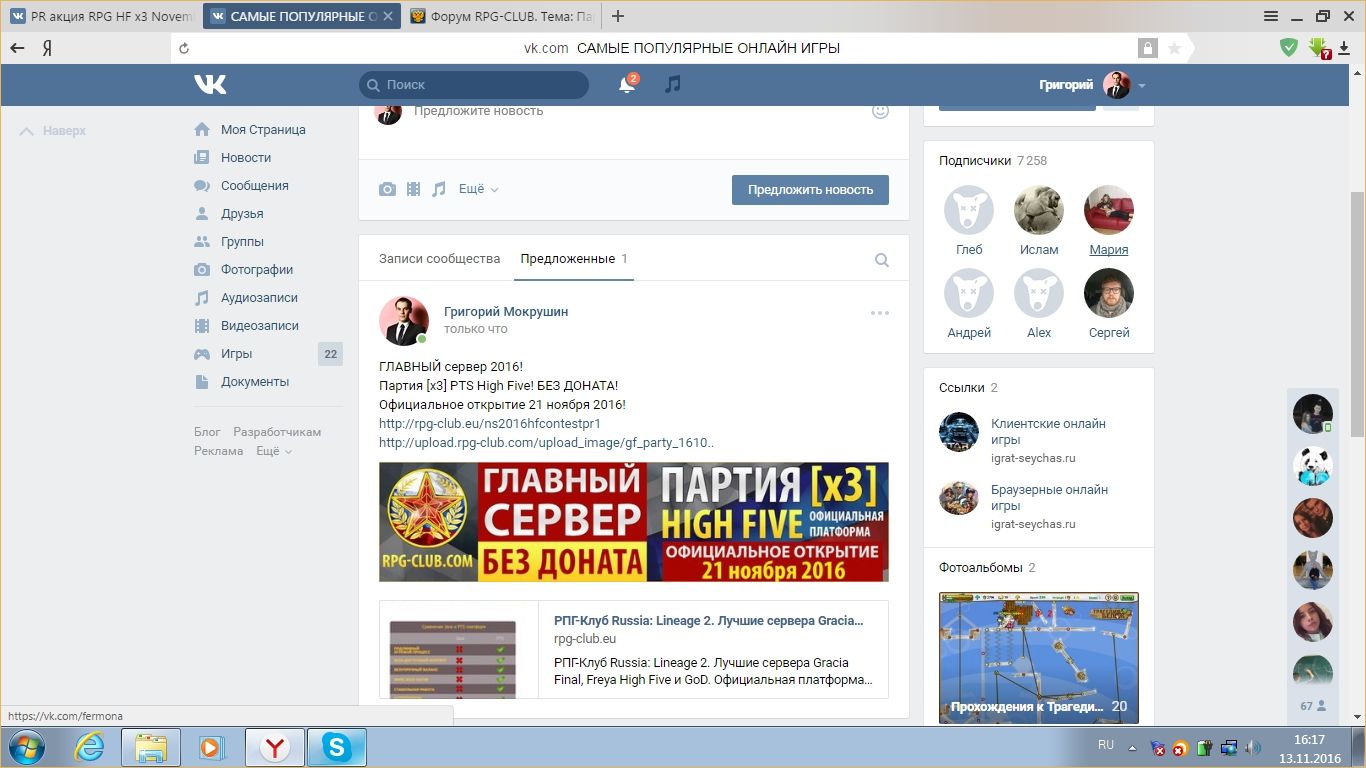This screenshot has width=1366, height=768.
Task: Reload page with refresh icon
Action: (x=183, y=48)
